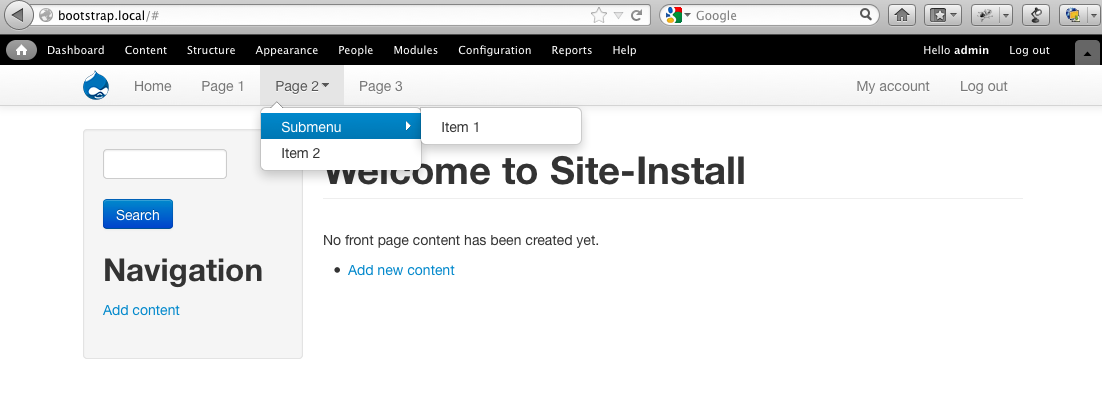This screenshot has width=1102, height=398.
Task: Open the Dashboard admin menu item
Action: [x=76, y=50]
